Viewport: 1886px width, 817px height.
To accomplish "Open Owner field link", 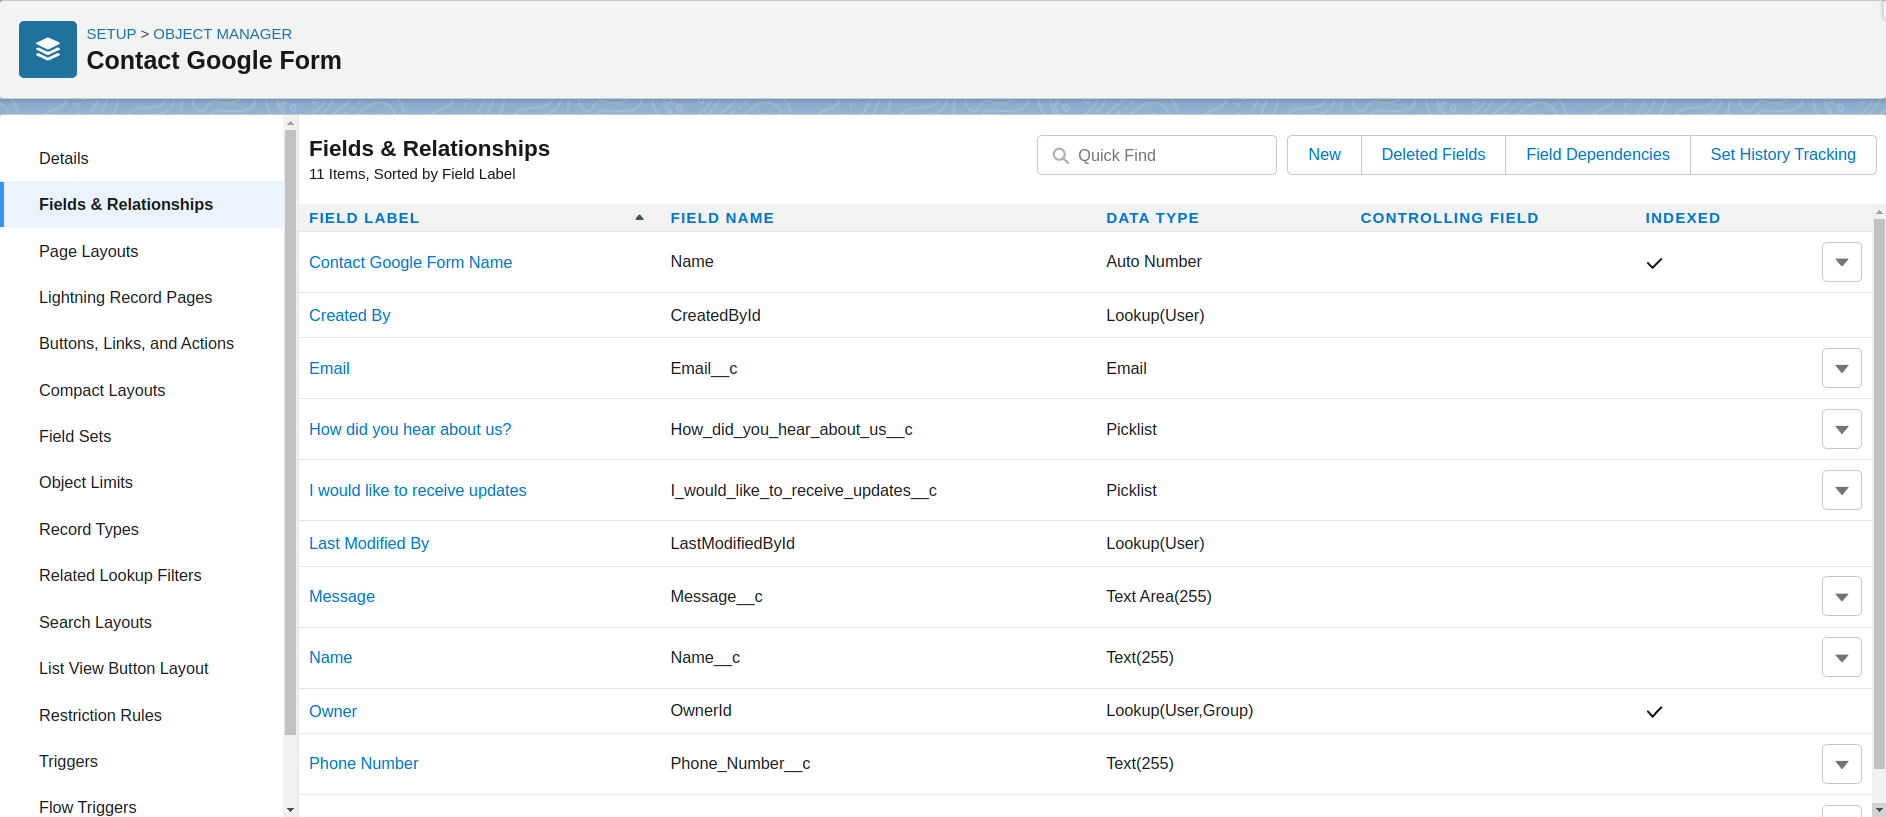I will (x=333, y=711).
